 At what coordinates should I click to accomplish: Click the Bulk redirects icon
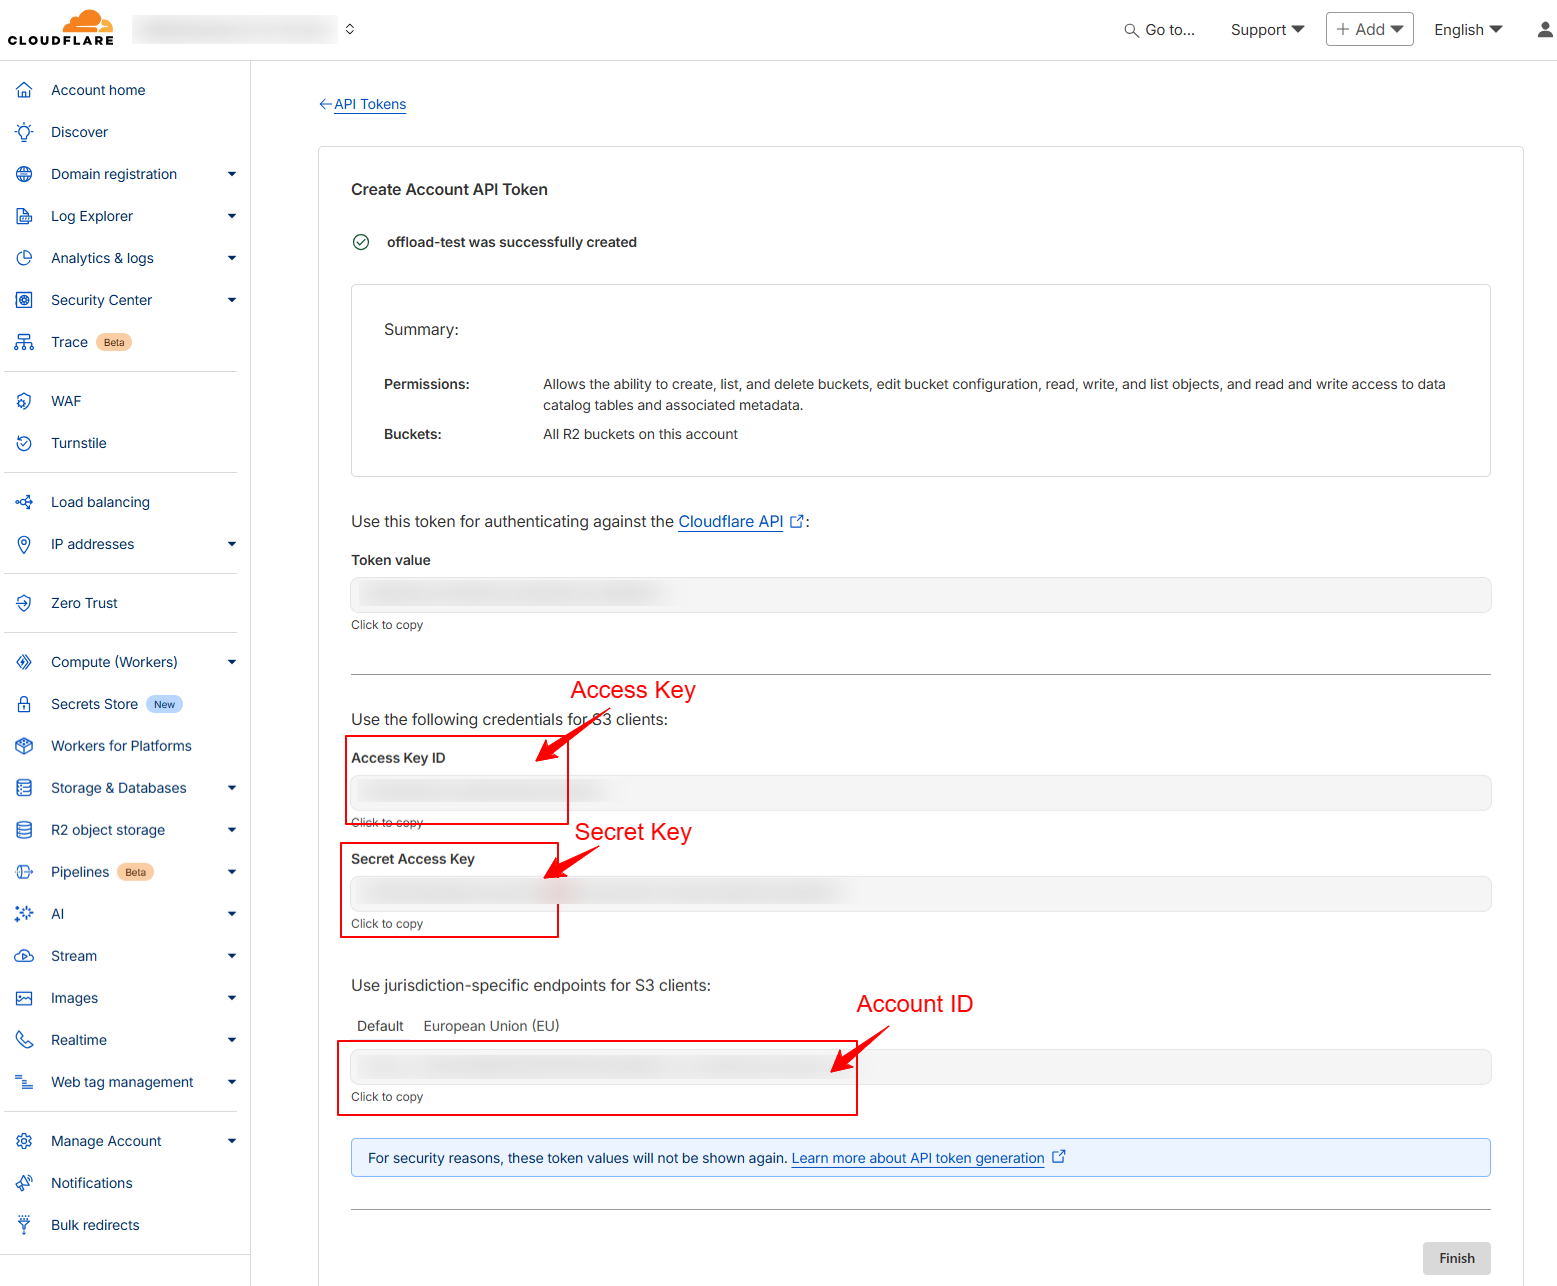[x=24, y=1225]
